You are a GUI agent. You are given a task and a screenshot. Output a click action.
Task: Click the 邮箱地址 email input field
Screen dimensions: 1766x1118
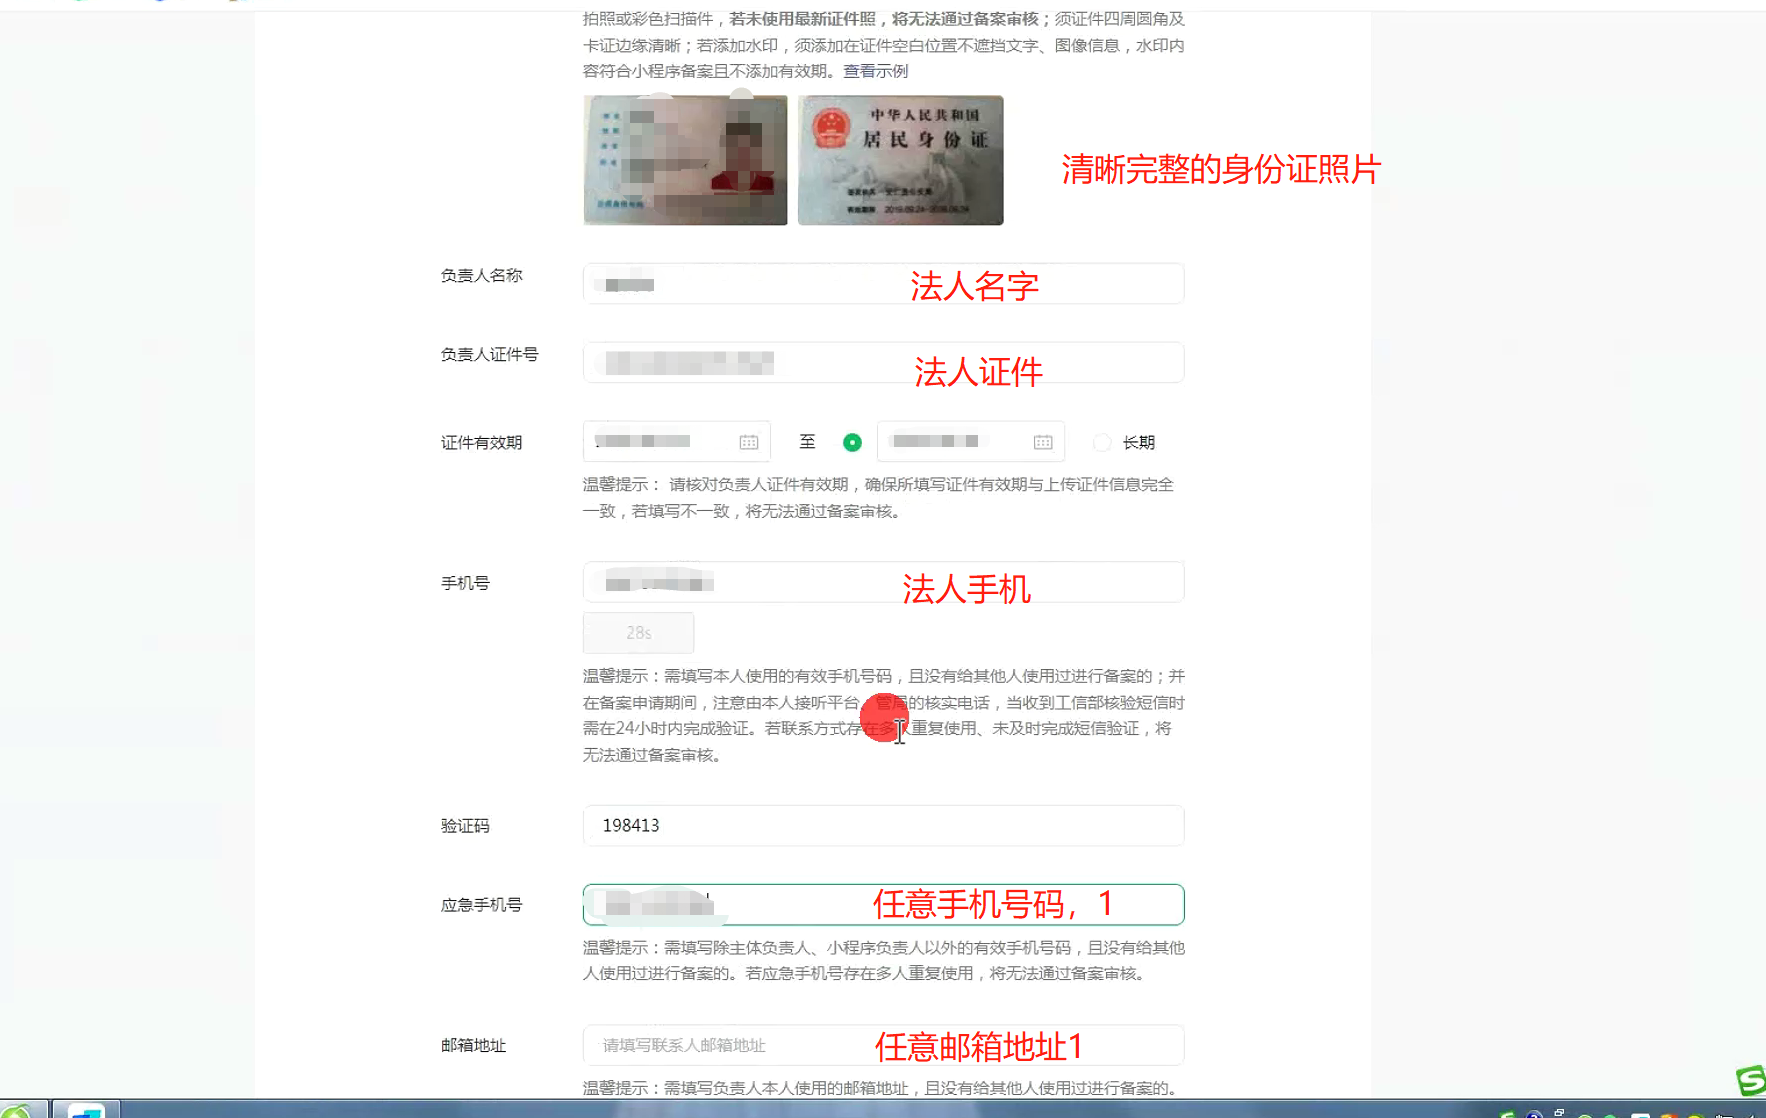tap(884, 1045)
